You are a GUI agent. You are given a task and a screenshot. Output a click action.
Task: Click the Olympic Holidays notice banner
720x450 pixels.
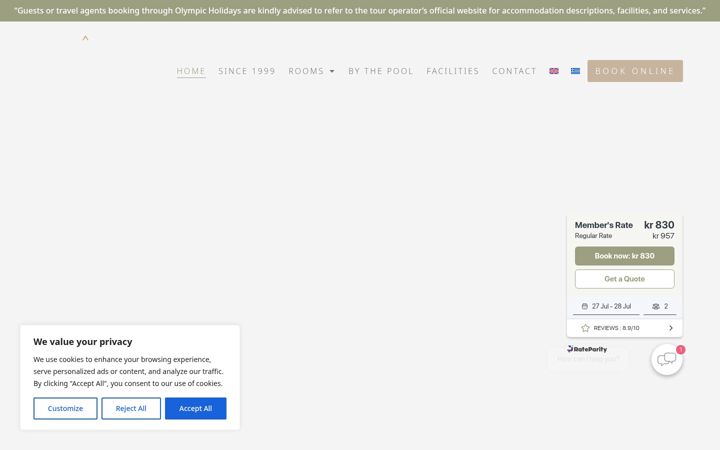[x=360, y=11]
